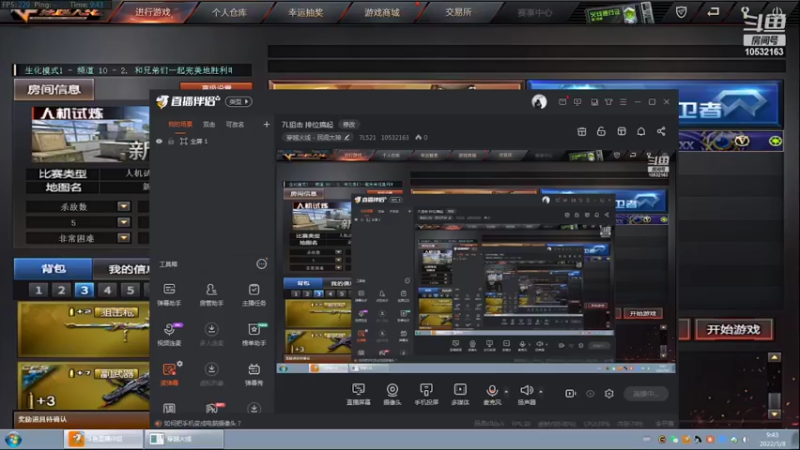Image resolution: width=800 pixels, height=450 pixels.
Task: Open the 视频连麦 tool
Action: (x=169, y=334)
